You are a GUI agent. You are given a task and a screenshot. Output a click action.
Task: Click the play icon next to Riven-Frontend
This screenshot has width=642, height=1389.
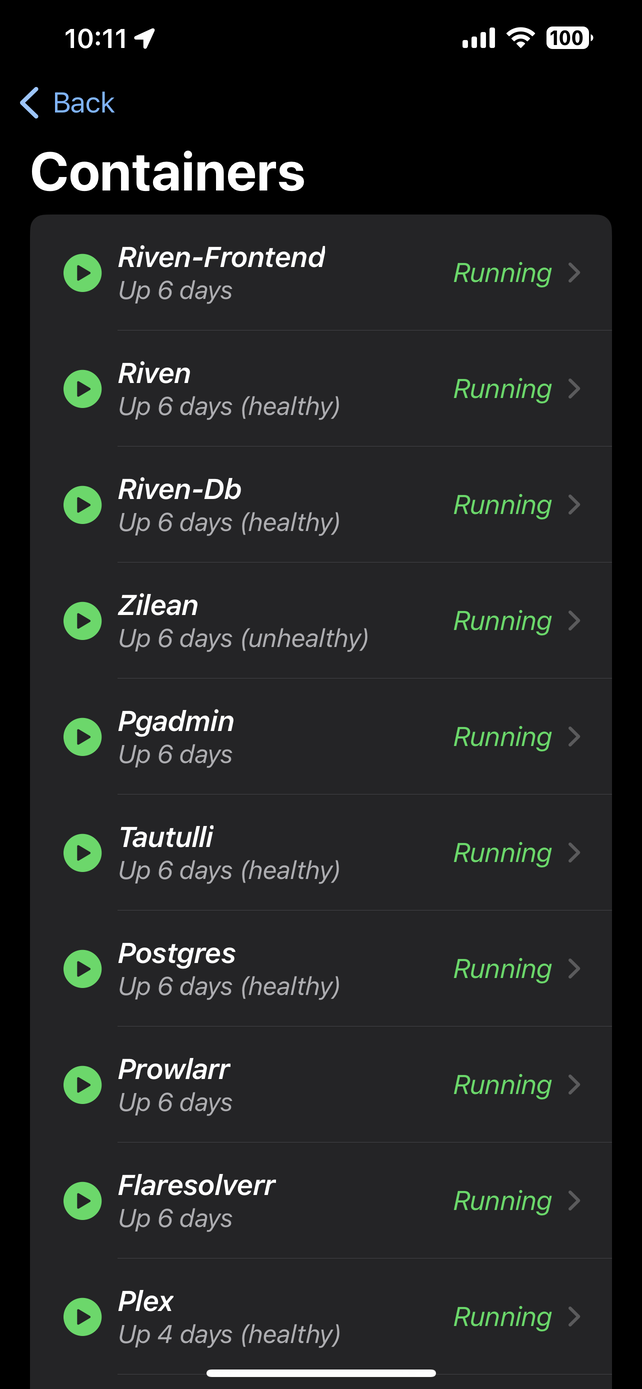pyautogui.click(x=82, y=272)
